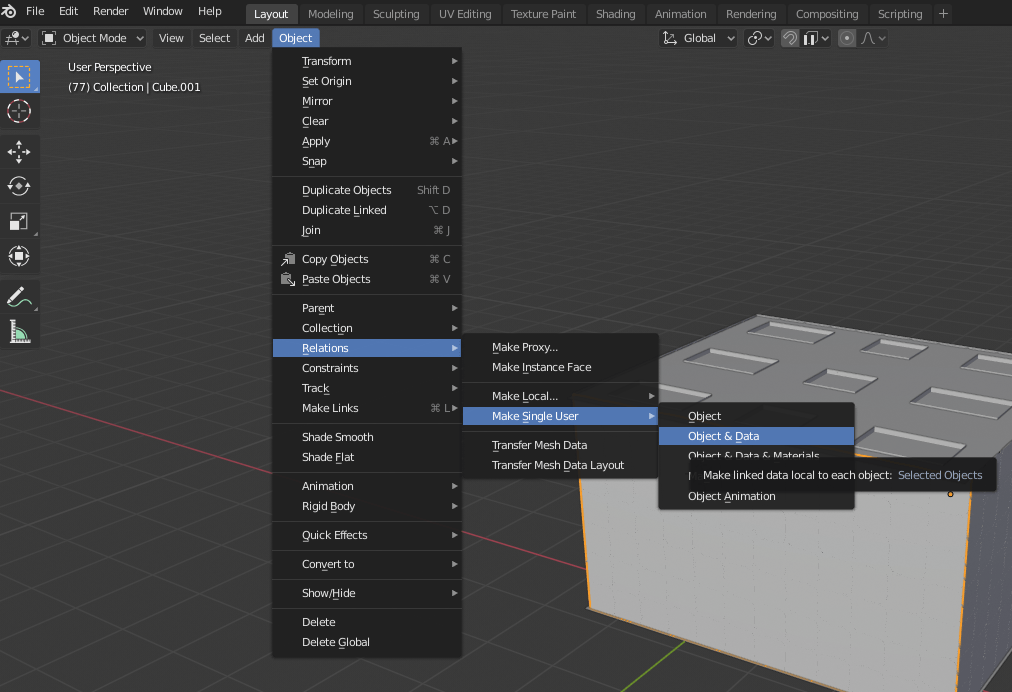Activate the 3D Cursor tool
Image resolution: width=1012 pixels, height=692 pixels.
20,111
